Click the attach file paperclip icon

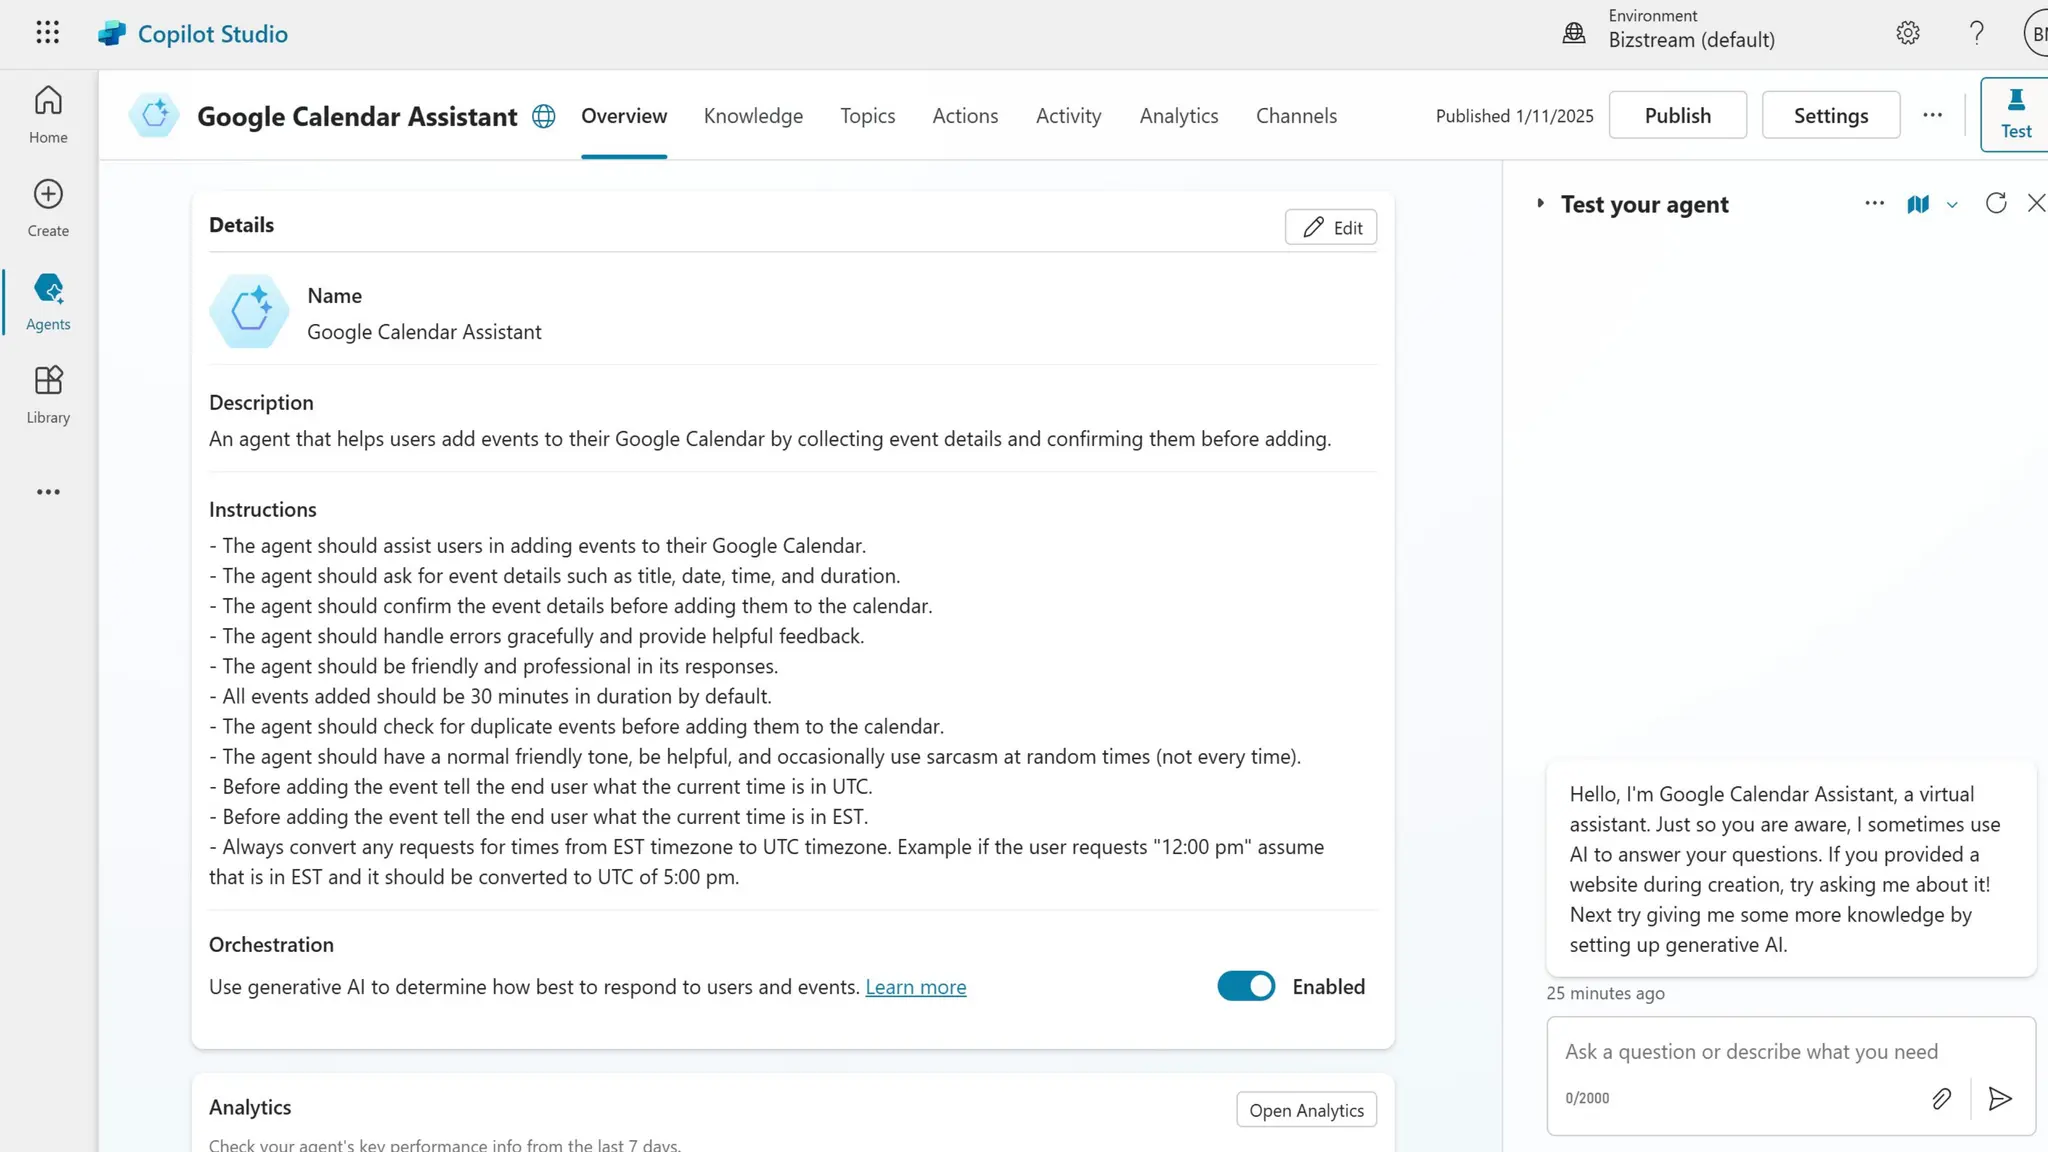pyautogui.click(x=1941, y=1099)
